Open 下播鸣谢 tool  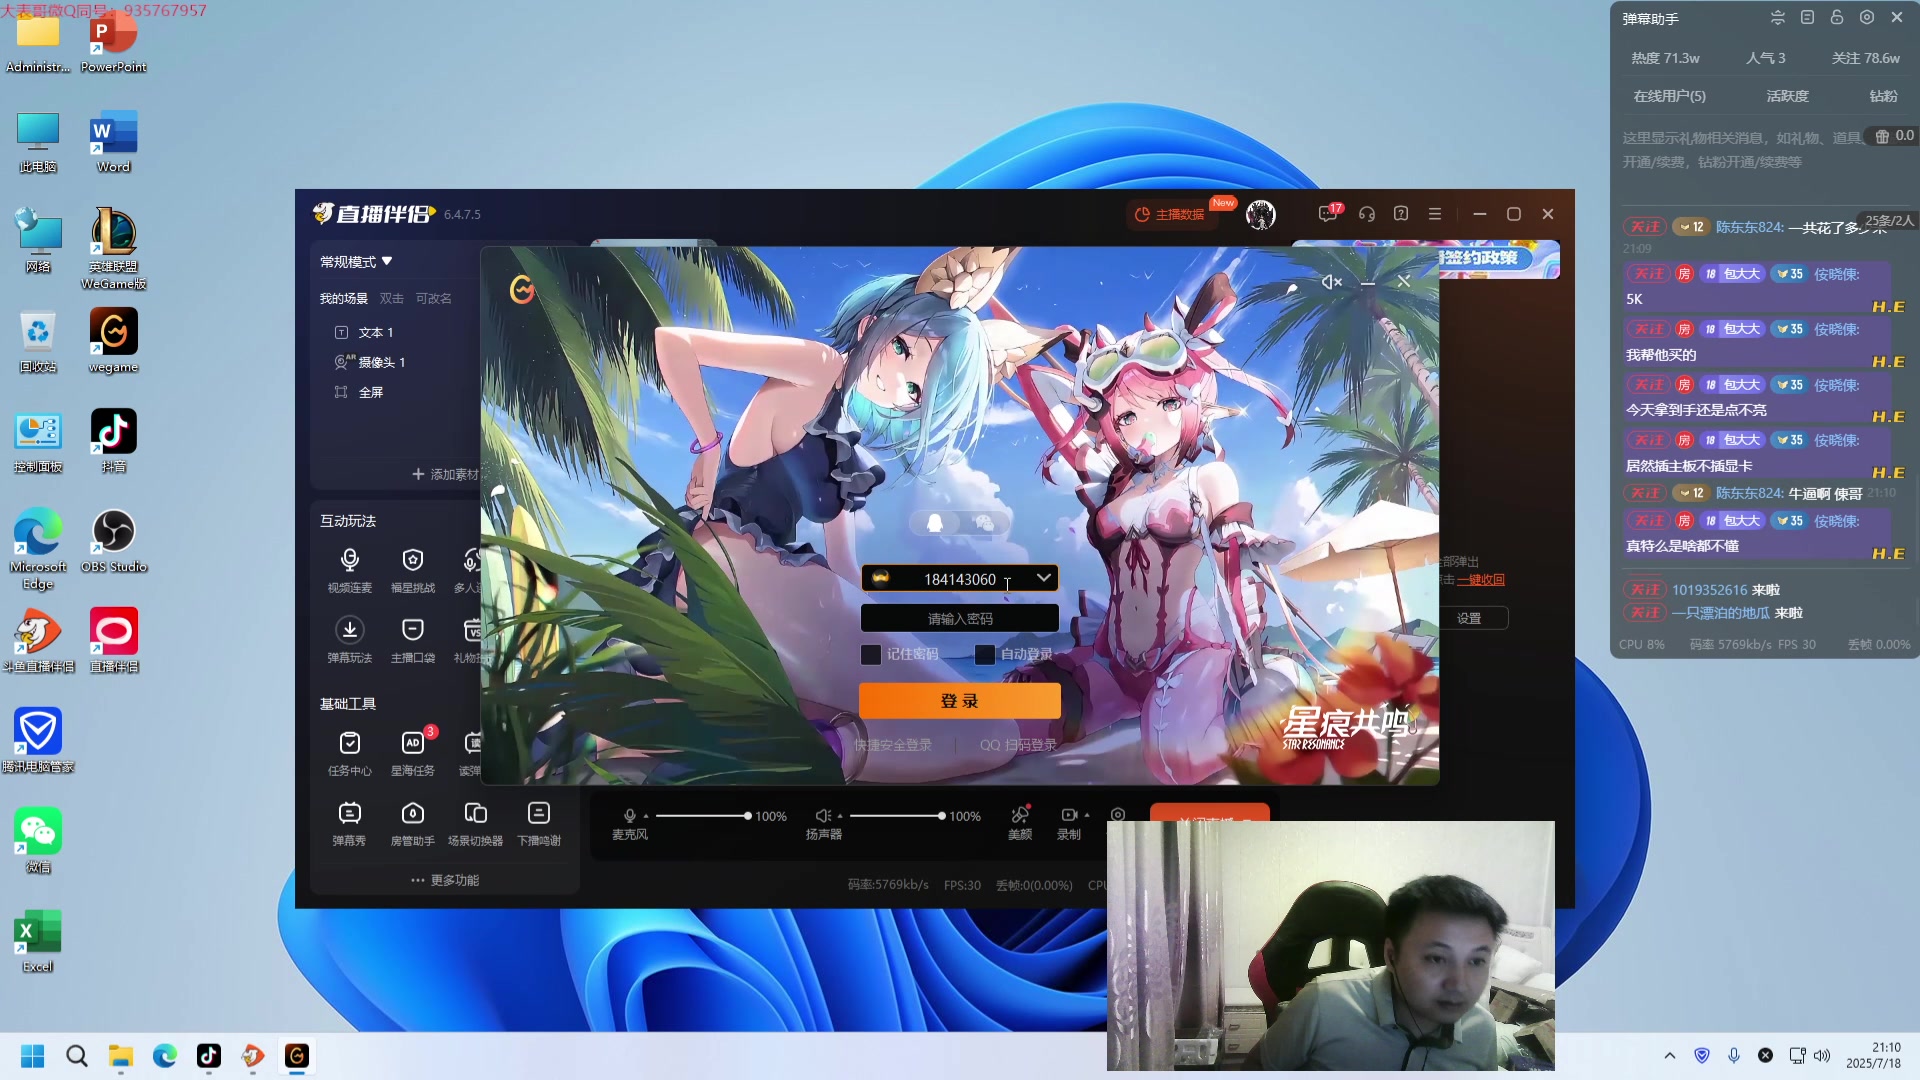point(539,823)
